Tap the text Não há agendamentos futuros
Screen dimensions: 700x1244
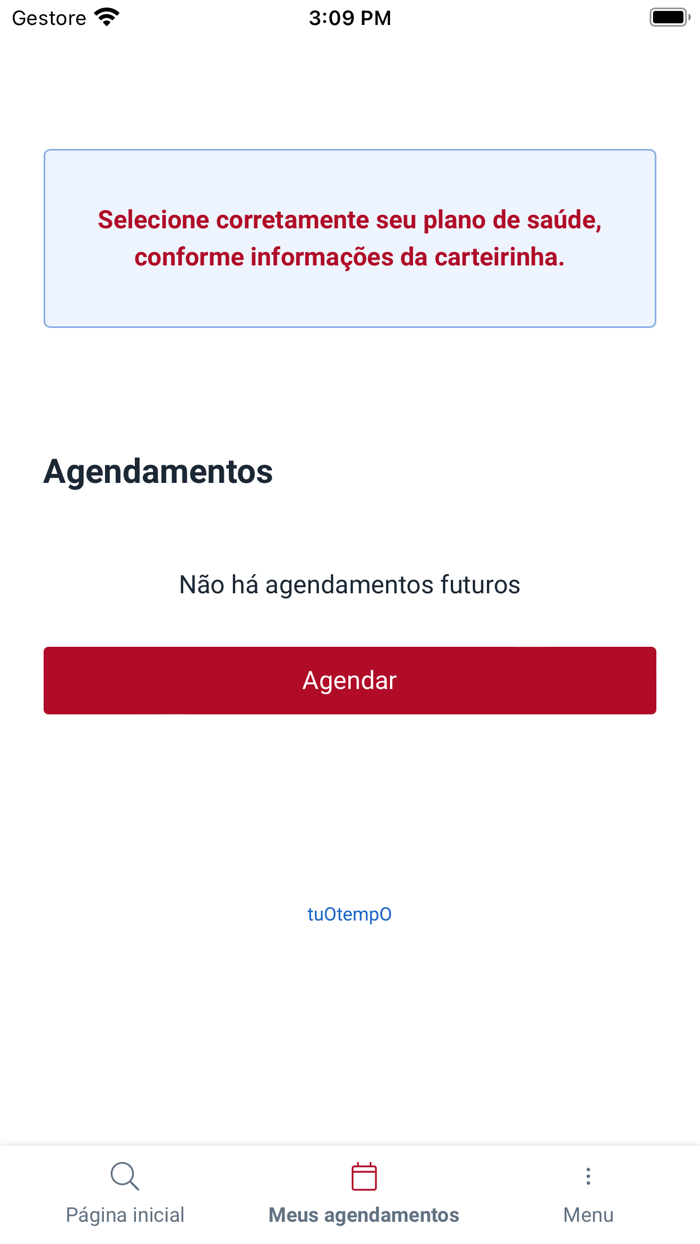pyautogui.click(x=349, y=584)
